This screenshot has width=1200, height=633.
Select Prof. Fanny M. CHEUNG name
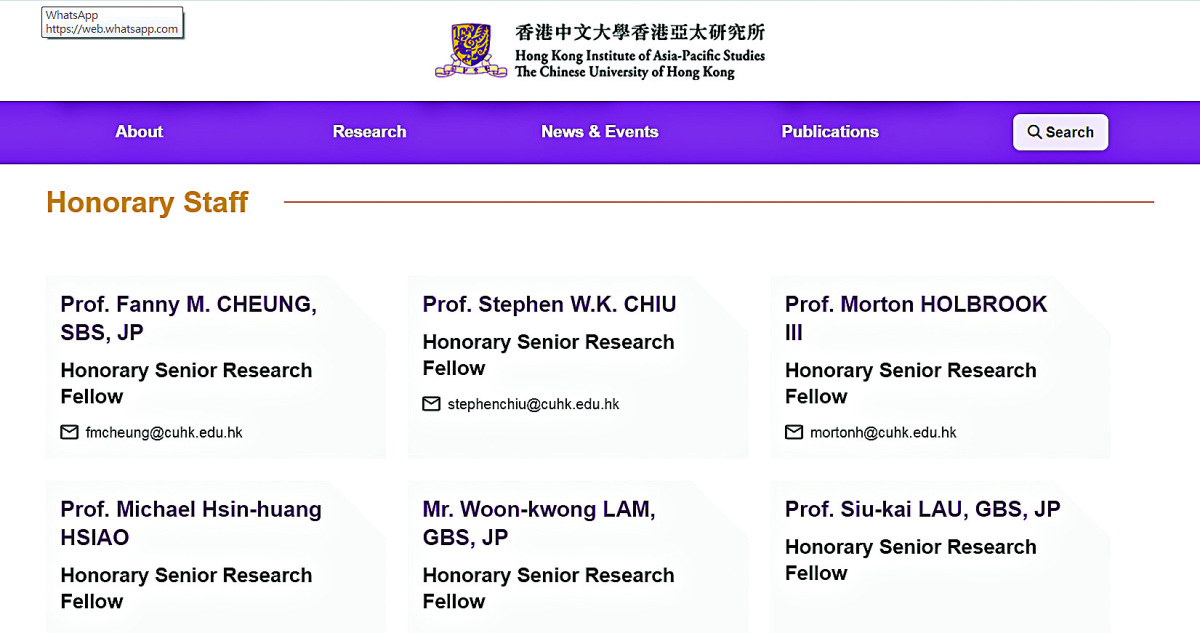point(189,318)
